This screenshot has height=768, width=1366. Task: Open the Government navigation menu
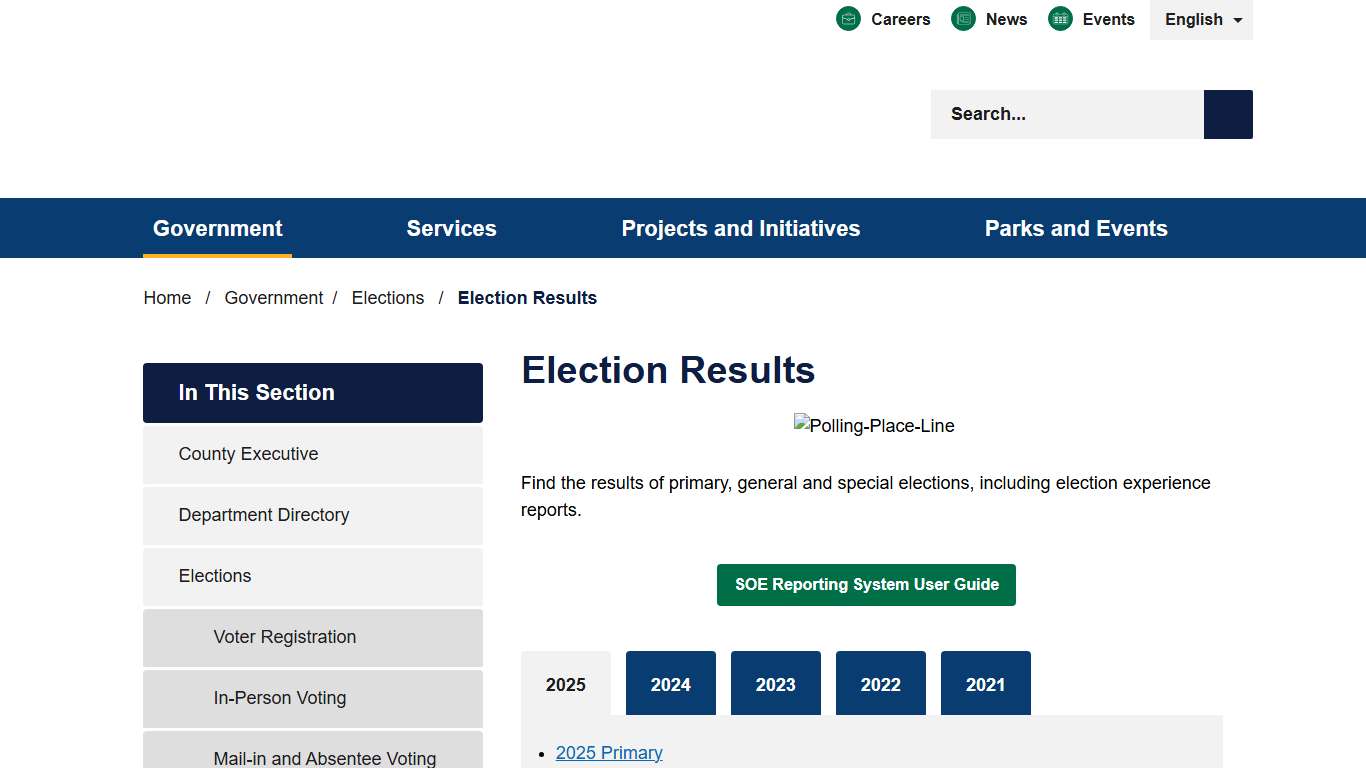(x=217, y=228)
